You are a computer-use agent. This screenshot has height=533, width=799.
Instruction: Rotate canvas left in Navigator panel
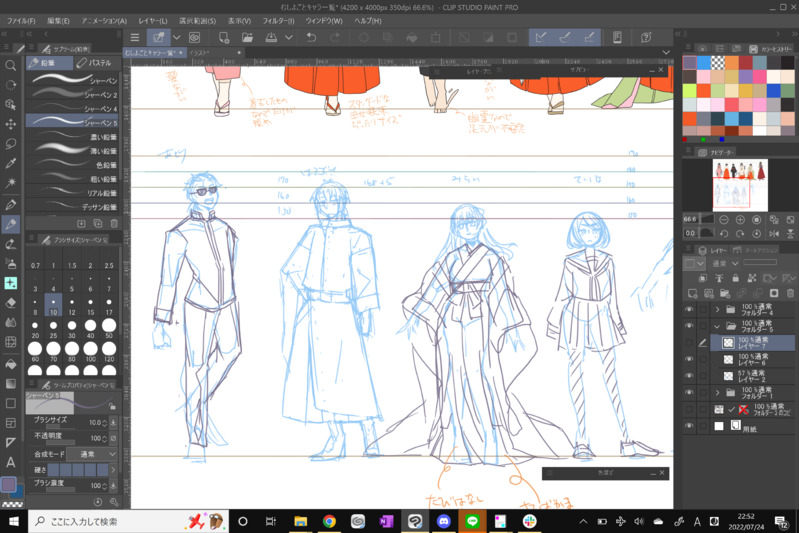click(x=724, y=233)
